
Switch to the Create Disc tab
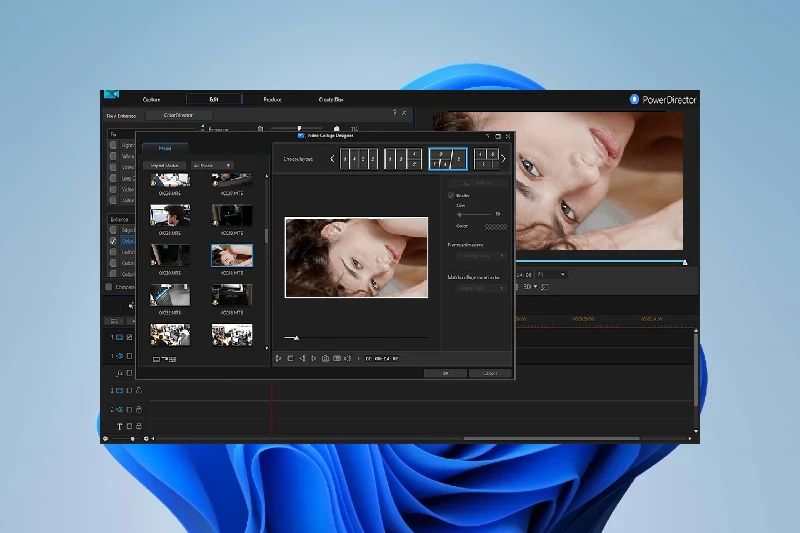click(x=331, y=99)
